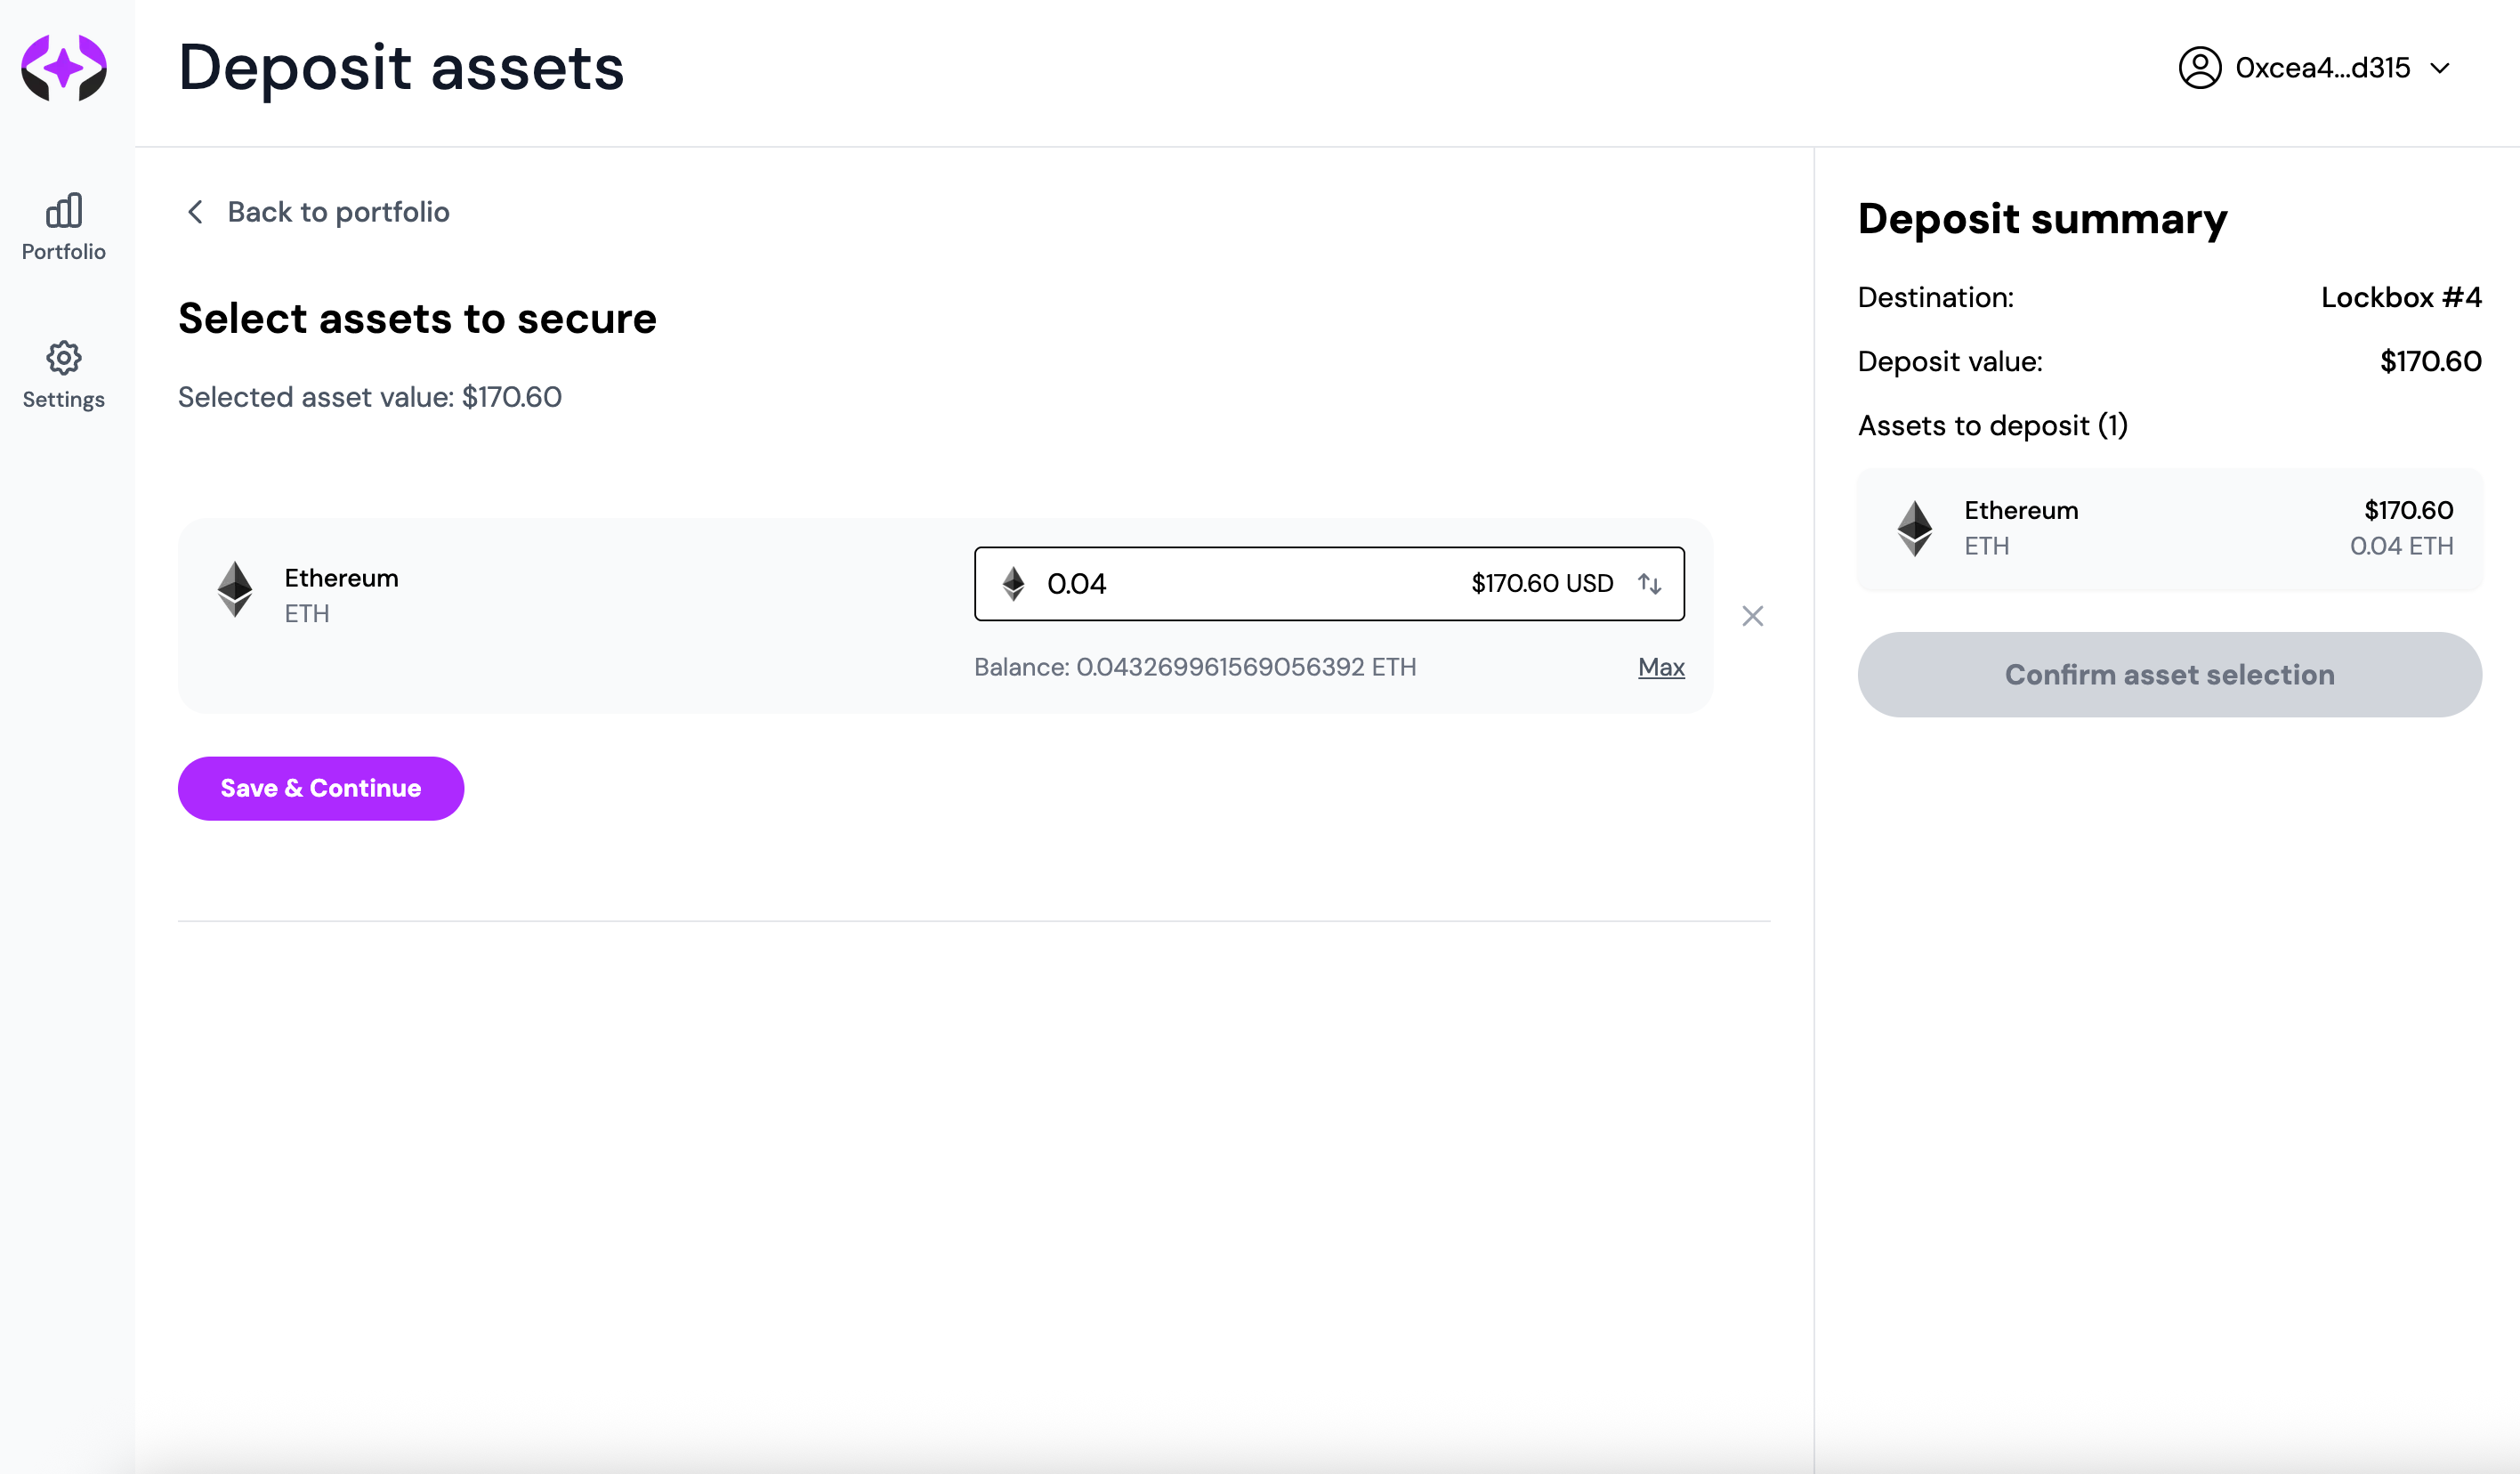Click the back chevron arrow icon

click(196, 212)
